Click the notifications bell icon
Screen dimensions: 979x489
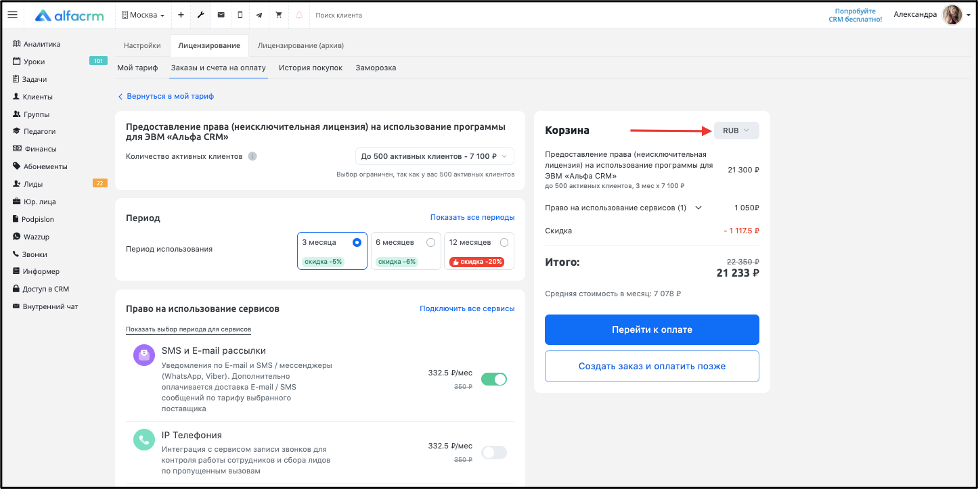coord(299,15)
